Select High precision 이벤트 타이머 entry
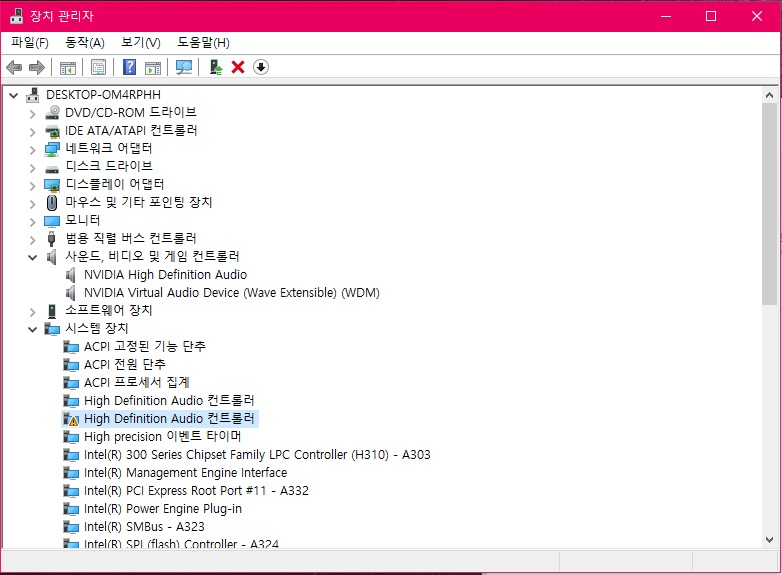 coord(163,436)
